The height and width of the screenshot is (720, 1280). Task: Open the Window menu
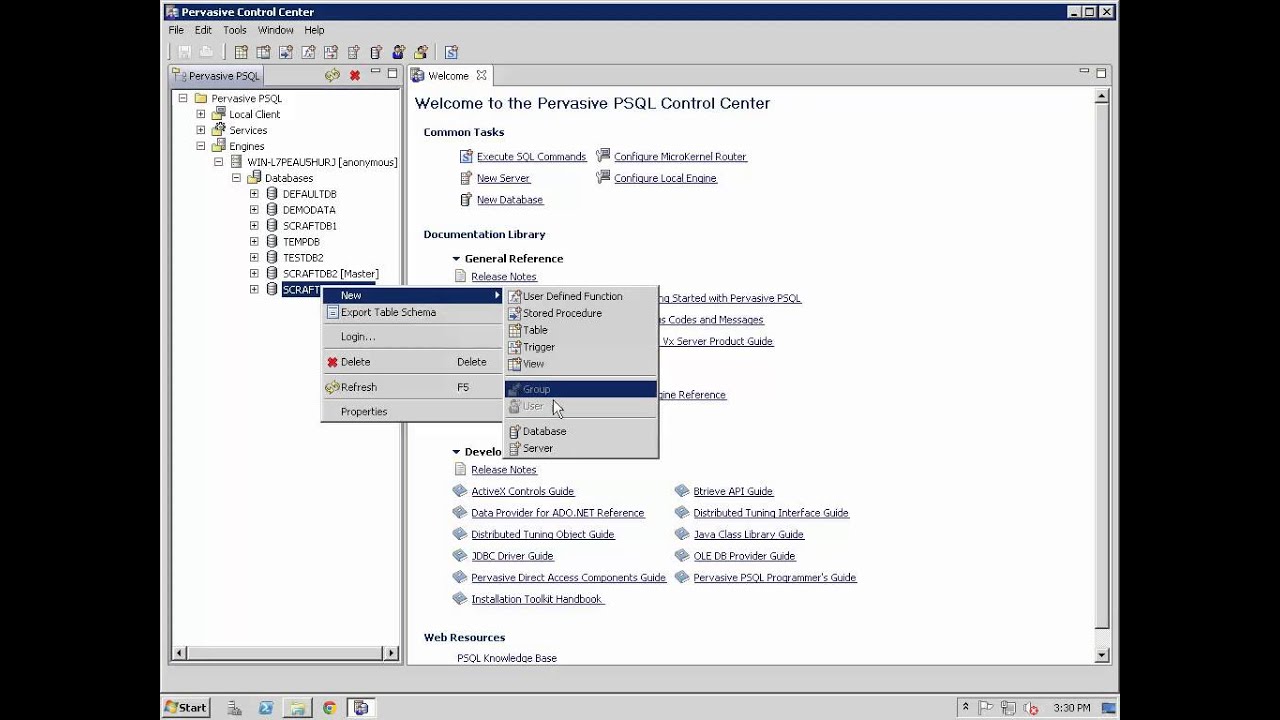(276, 30)
